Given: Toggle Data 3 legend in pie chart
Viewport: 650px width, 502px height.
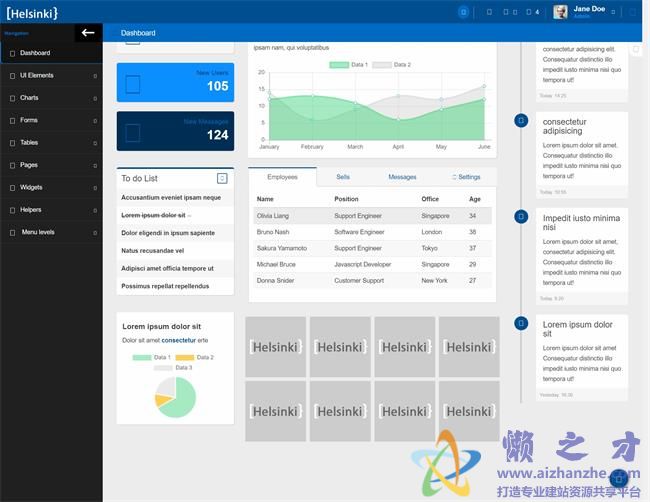Looking at the screenshot, I should click(173, 368).
